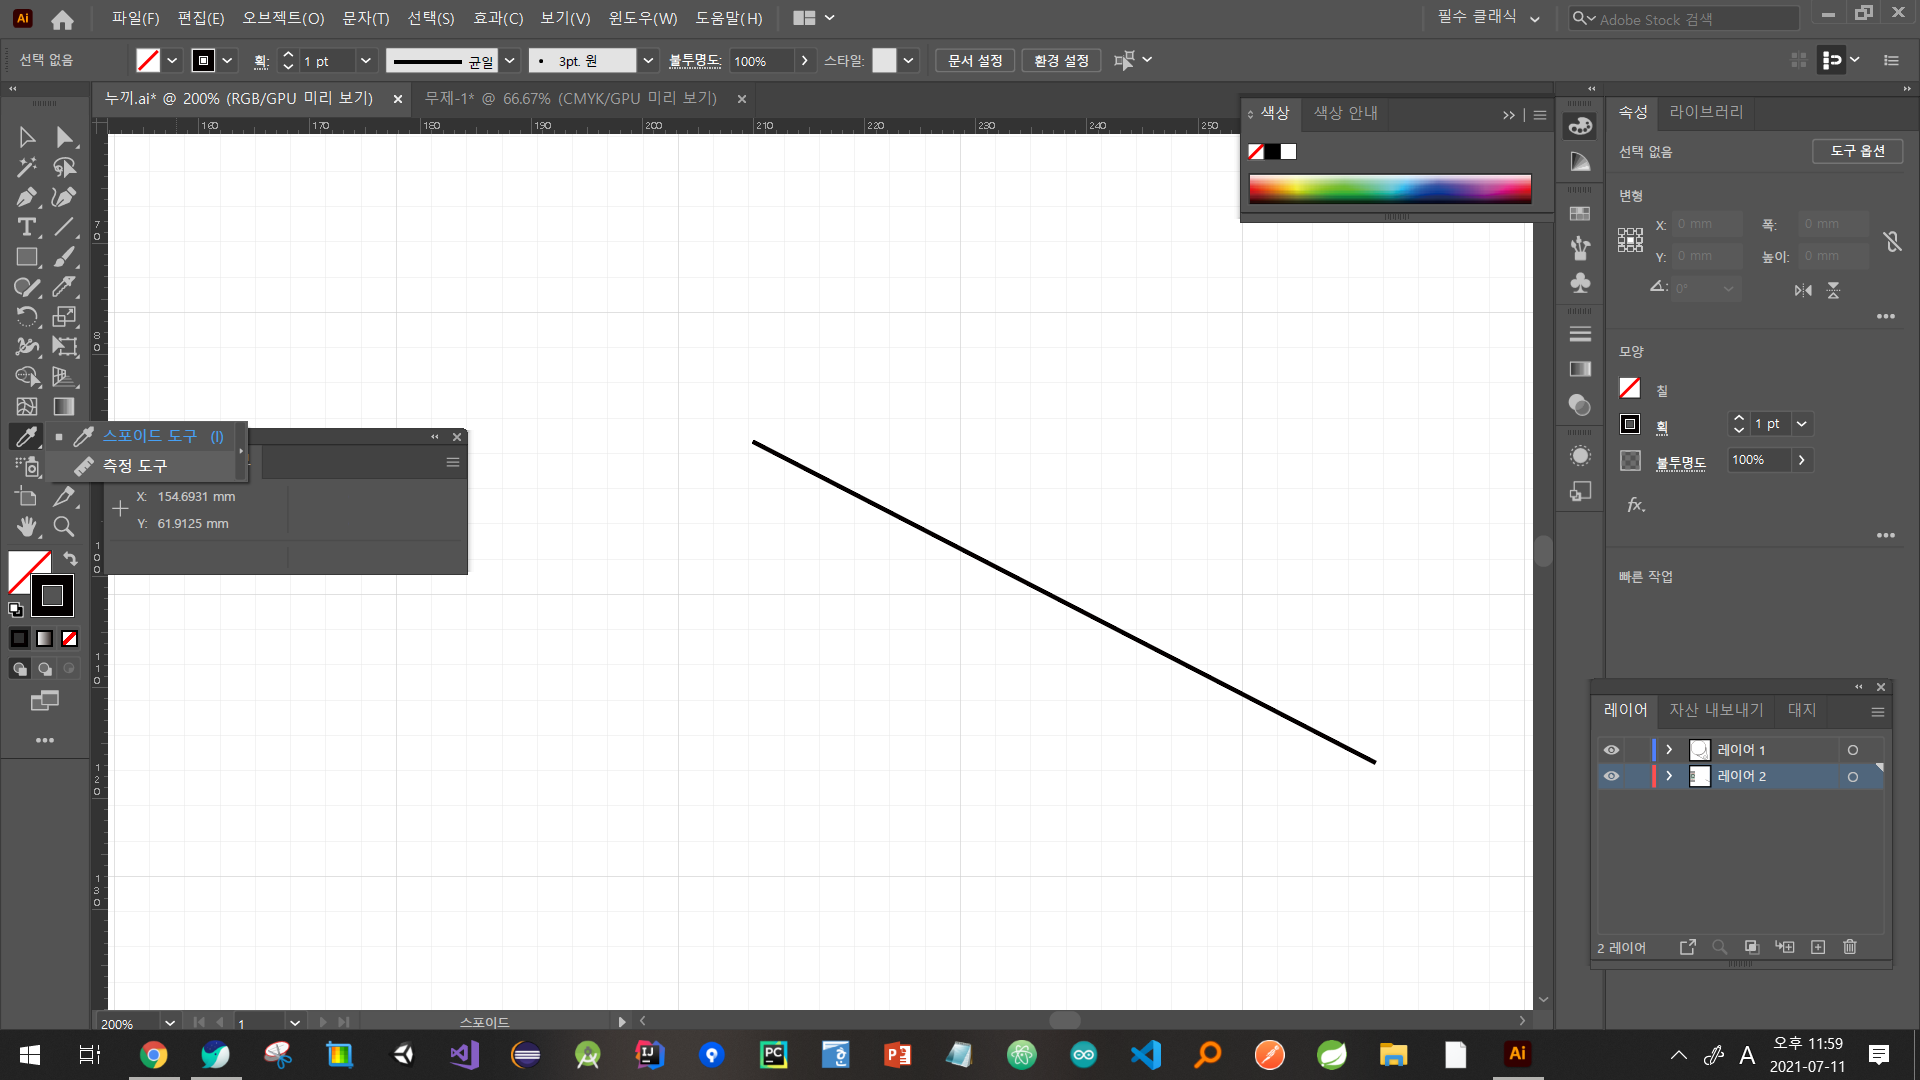Open Edit Toolbar three dots
1920x1080 pixels.
pyautogui.click(x=45, y=740)
